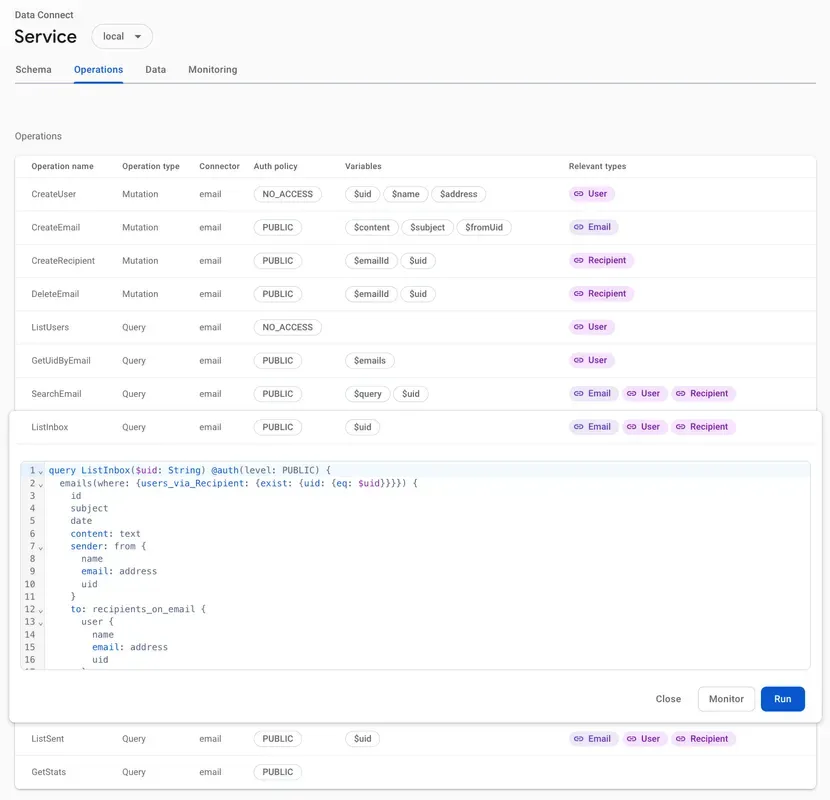
Task: Open the local service dropdown
Action: 122,37
